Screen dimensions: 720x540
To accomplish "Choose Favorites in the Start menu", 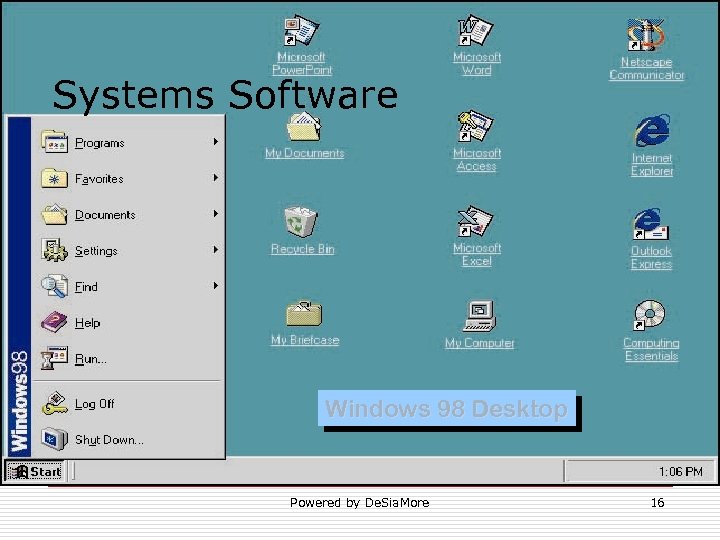I will point(128,178).
